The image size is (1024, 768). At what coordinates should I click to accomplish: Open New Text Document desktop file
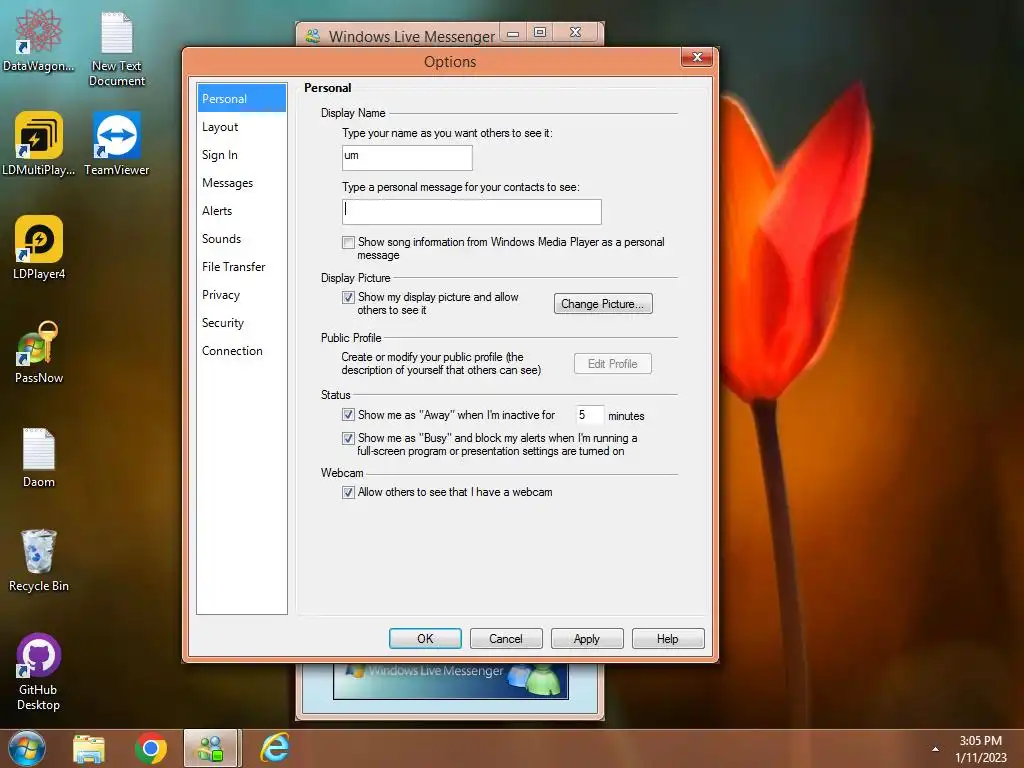click(117, 48)
